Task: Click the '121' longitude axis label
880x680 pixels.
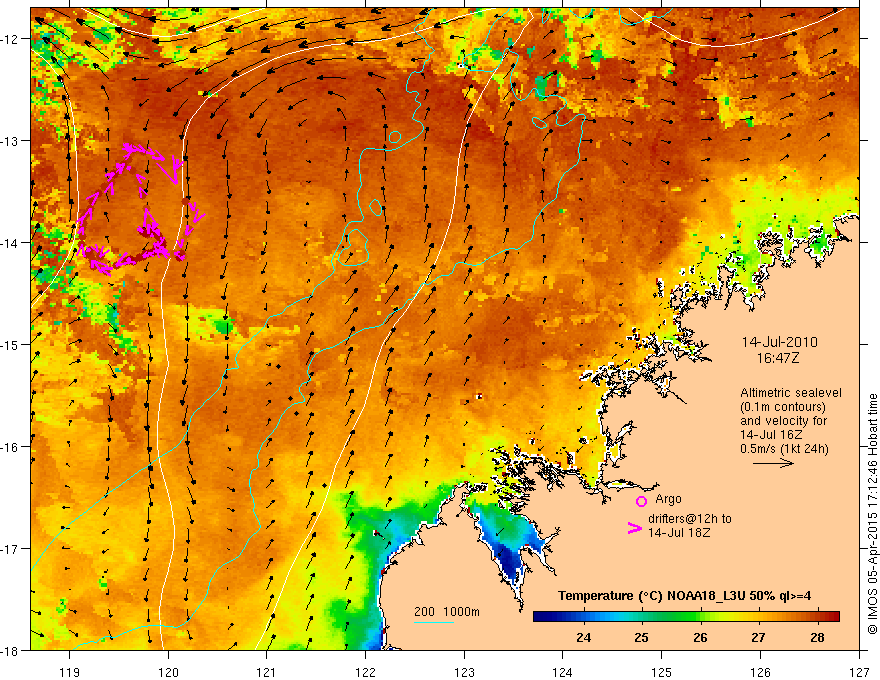Action: (x=266, y=672)
